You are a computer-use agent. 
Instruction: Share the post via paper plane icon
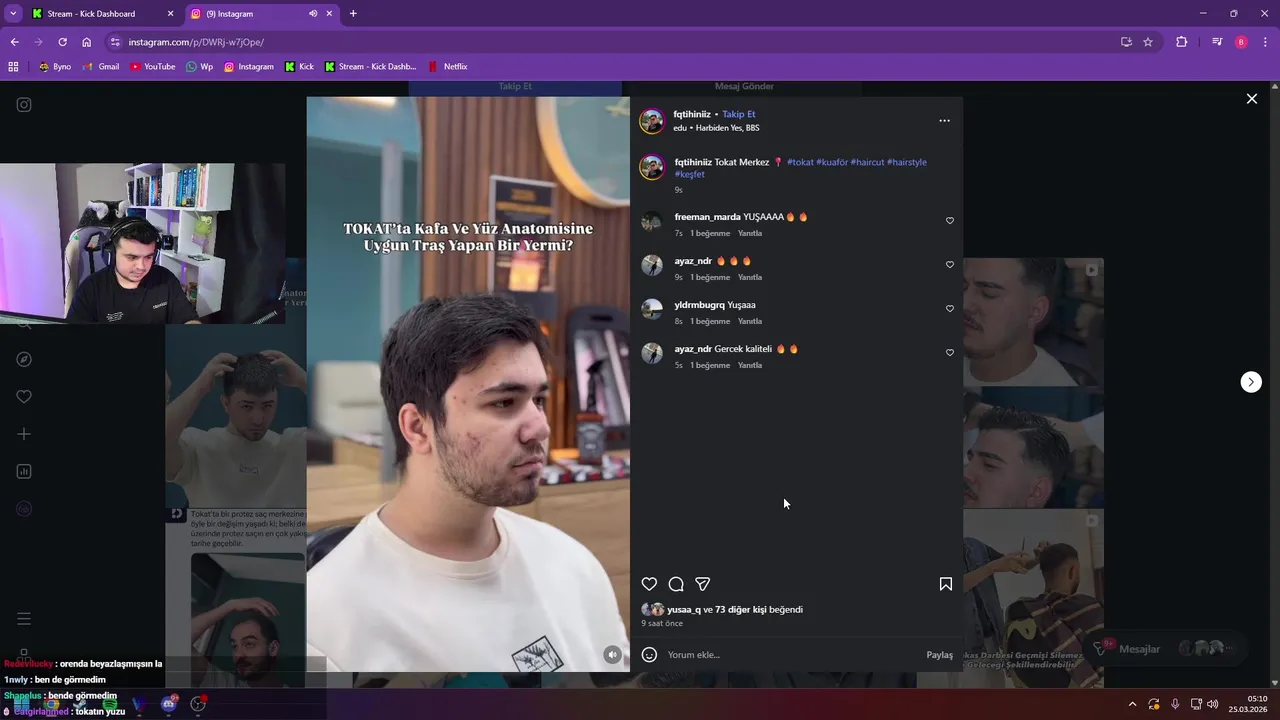pyautogui.click(x=703, y=584)
